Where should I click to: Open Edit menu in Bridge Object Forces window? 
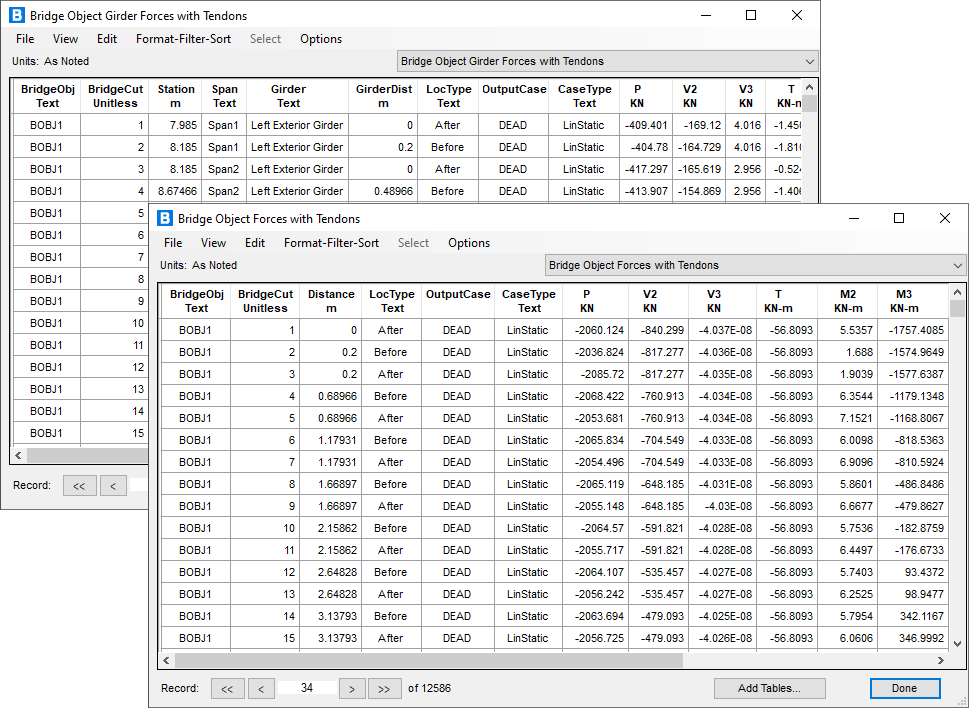tap(255, 243)
